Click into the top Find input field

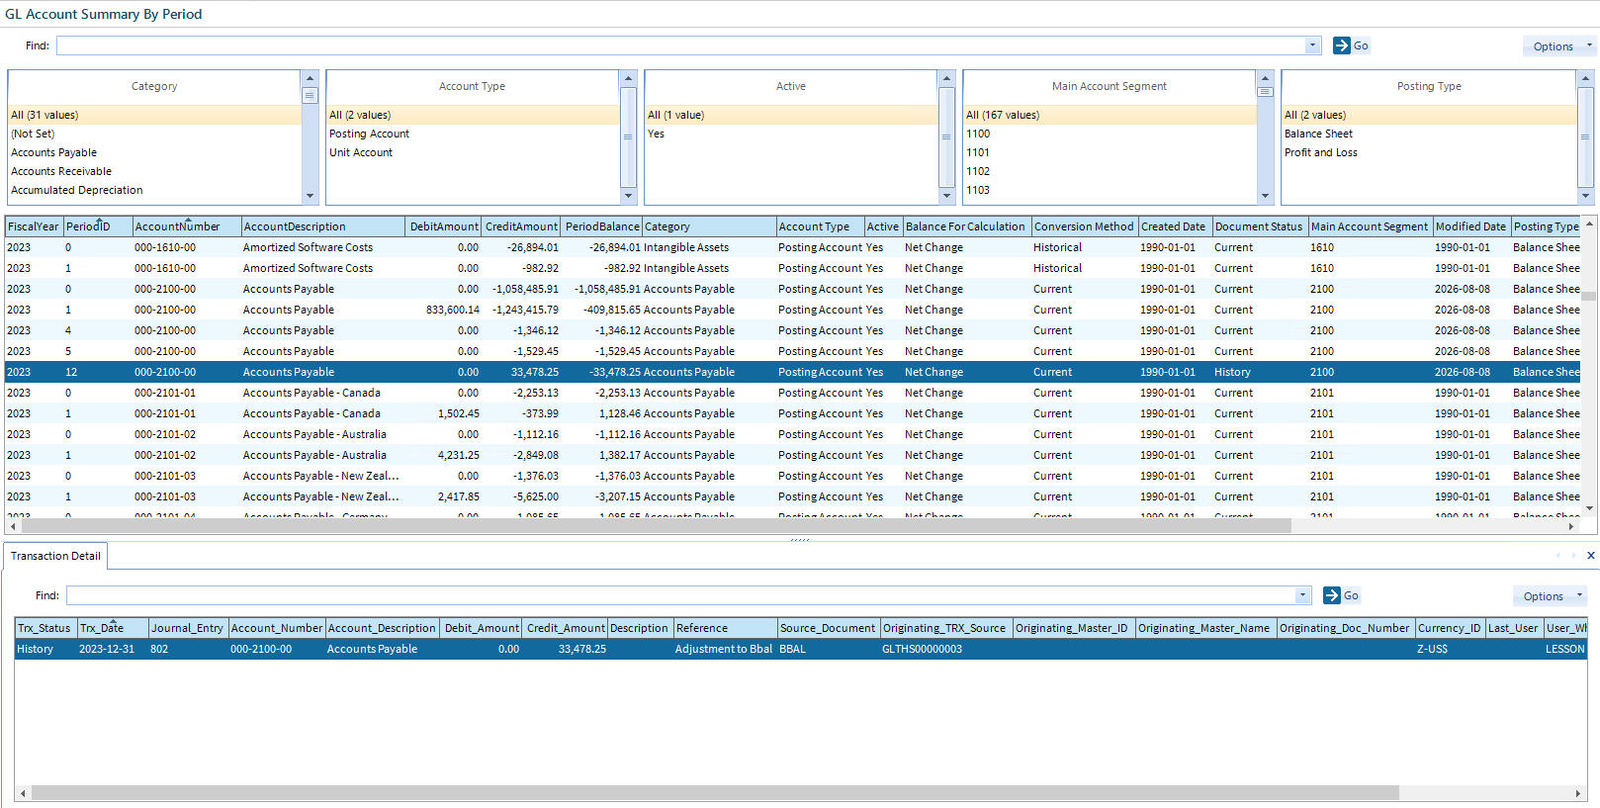pyautogui.click(x=681, y=46)
